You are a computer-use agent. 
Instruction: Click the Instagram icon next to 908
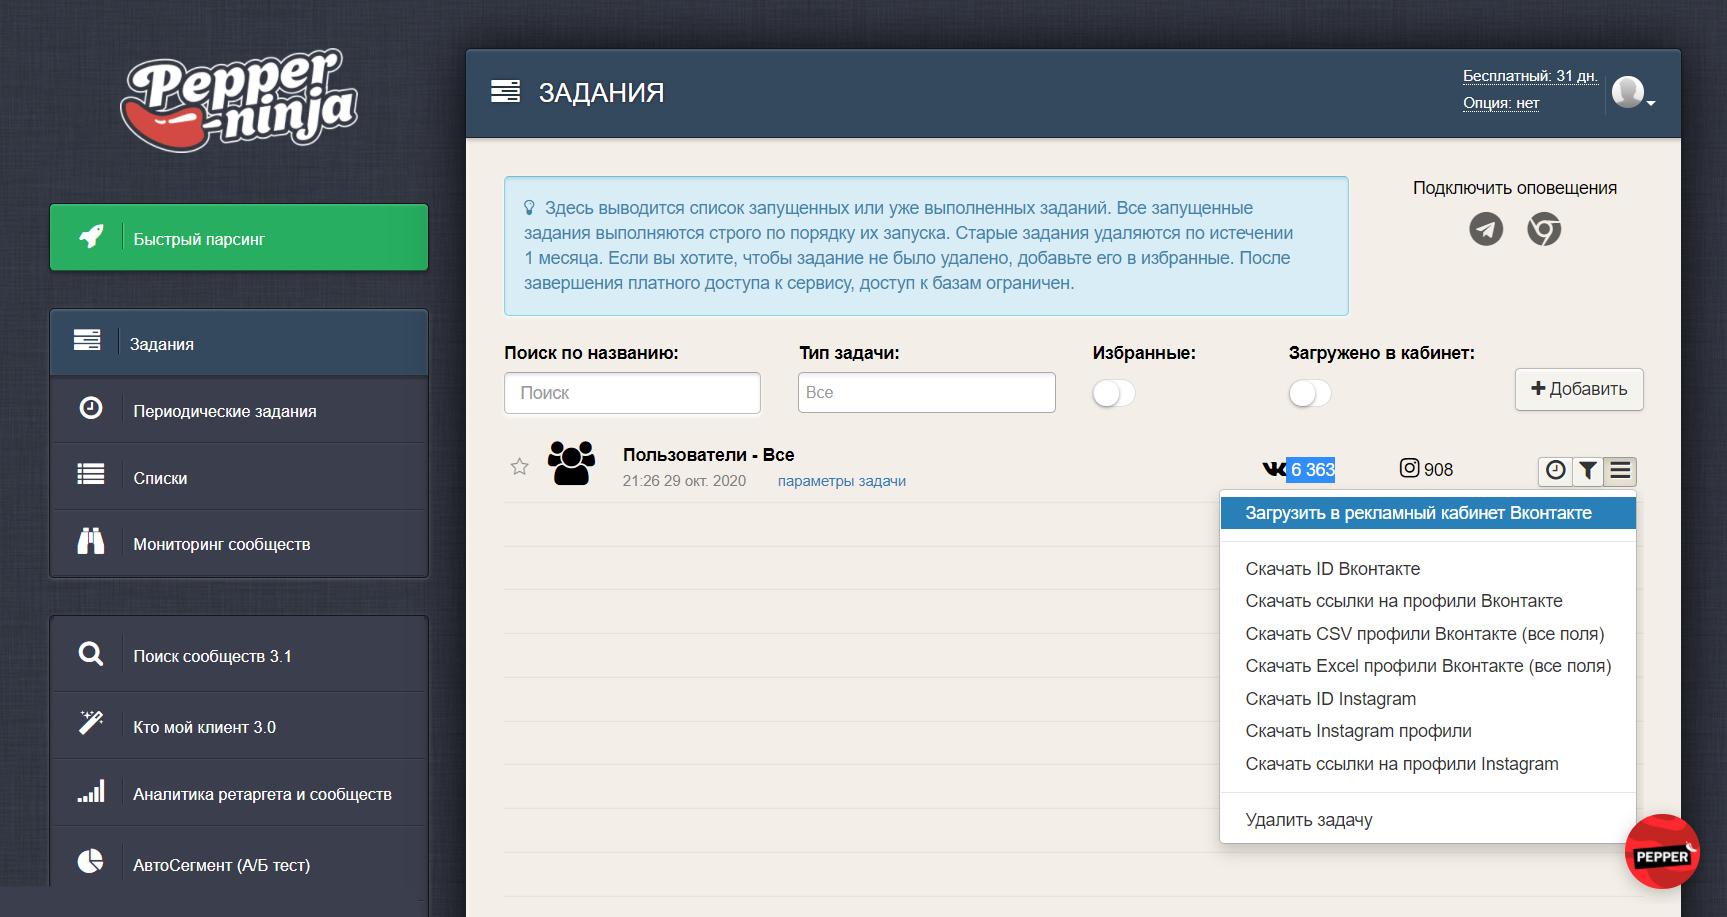click(x=1409, y=468)
